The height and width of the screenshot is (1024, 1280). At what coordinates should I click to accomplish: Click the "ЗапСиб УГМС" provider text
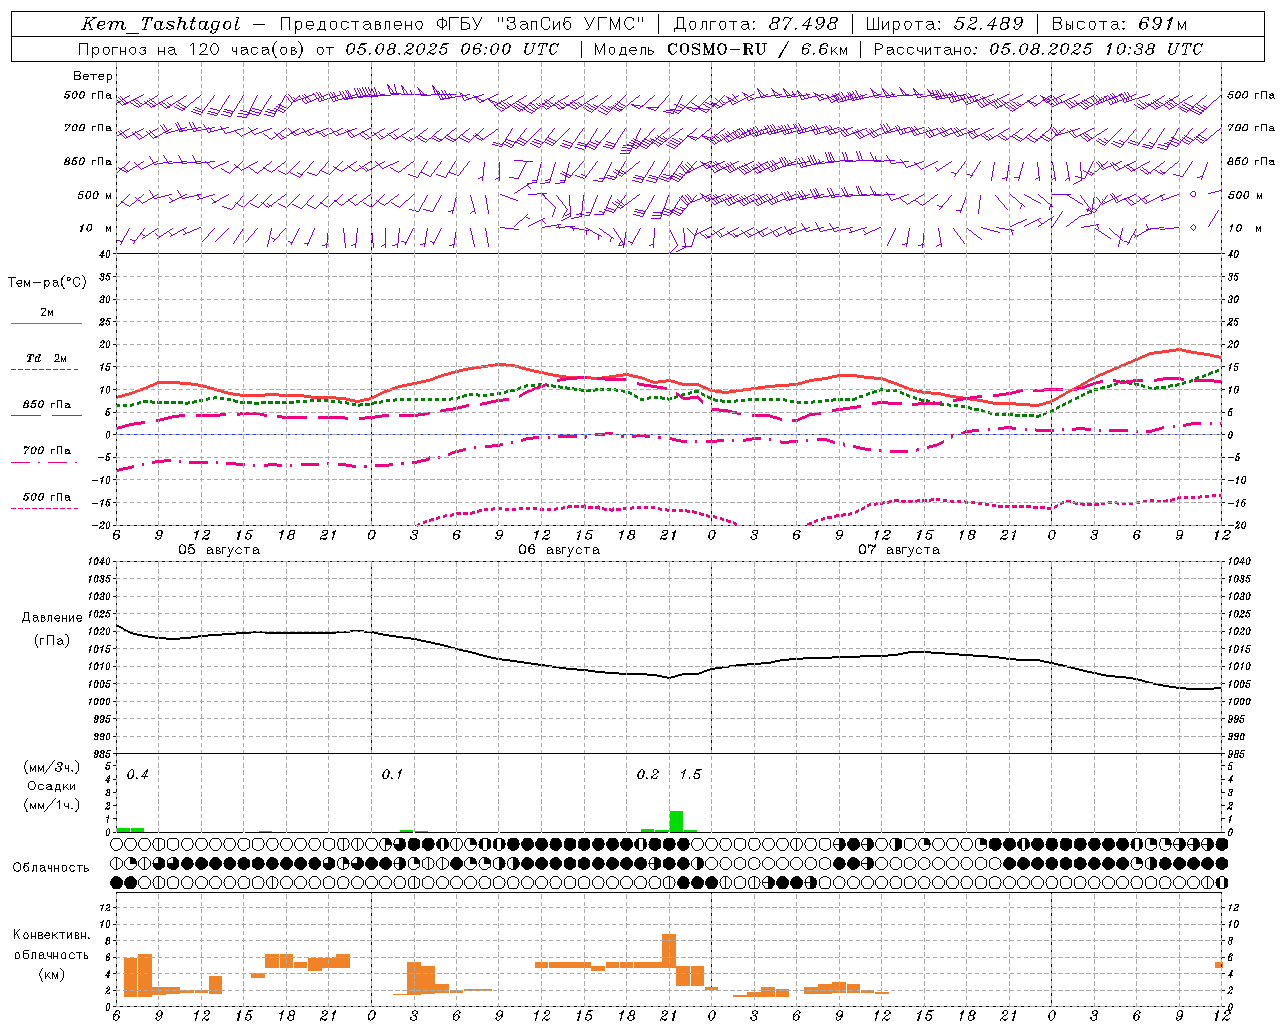570,25
